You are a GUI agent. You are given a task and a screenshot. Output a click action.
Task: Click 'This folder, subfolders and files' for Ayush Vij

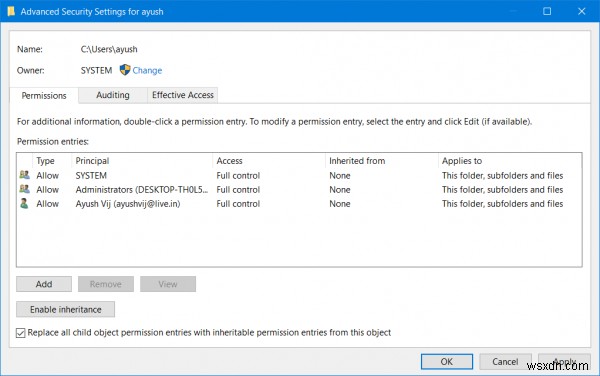(x=502, y=204)
